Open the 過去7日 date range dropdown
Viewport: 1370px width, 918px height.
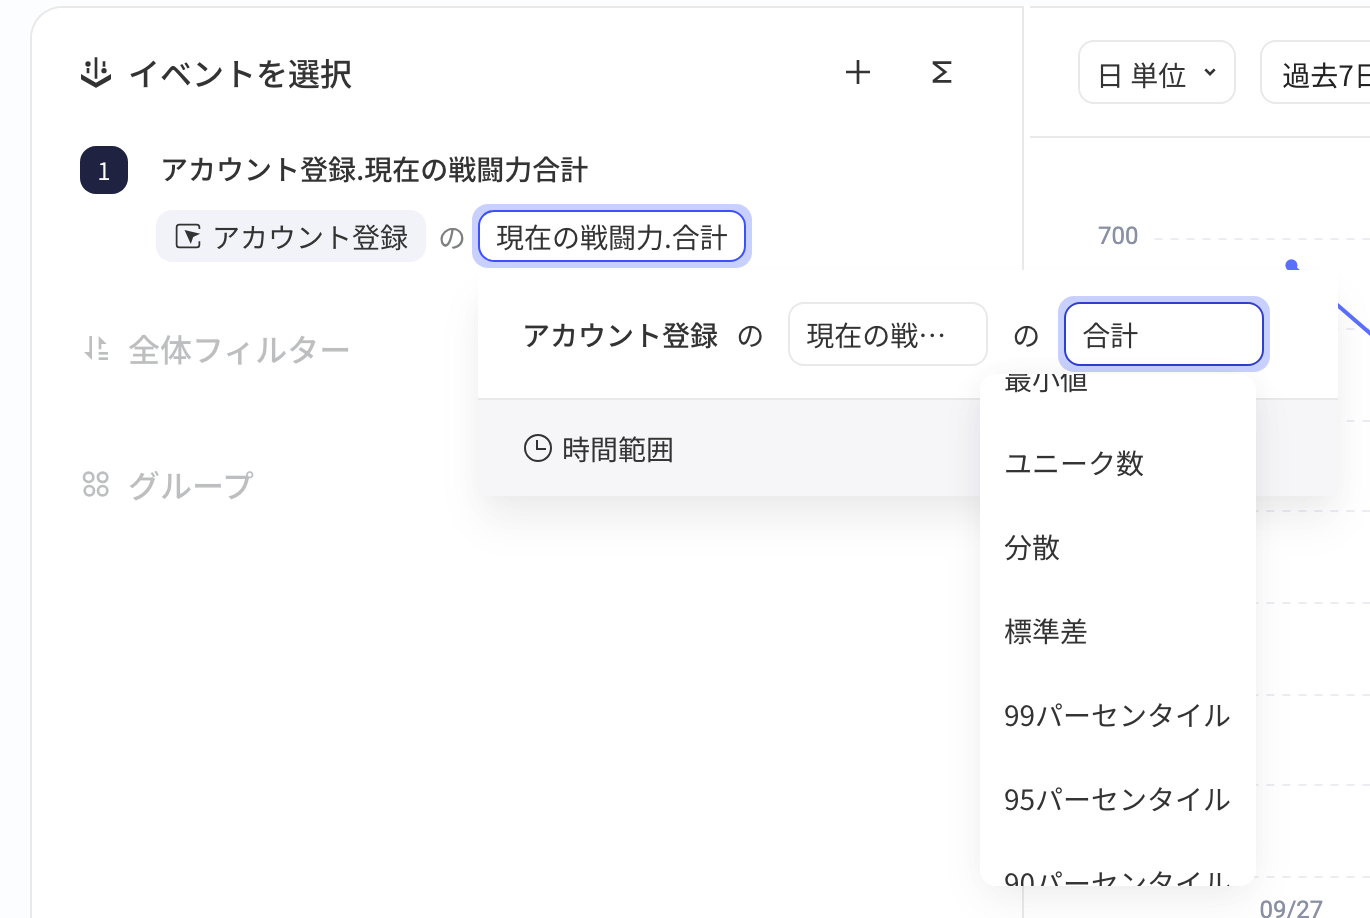pyautogui.click(x=1315, y=73)
